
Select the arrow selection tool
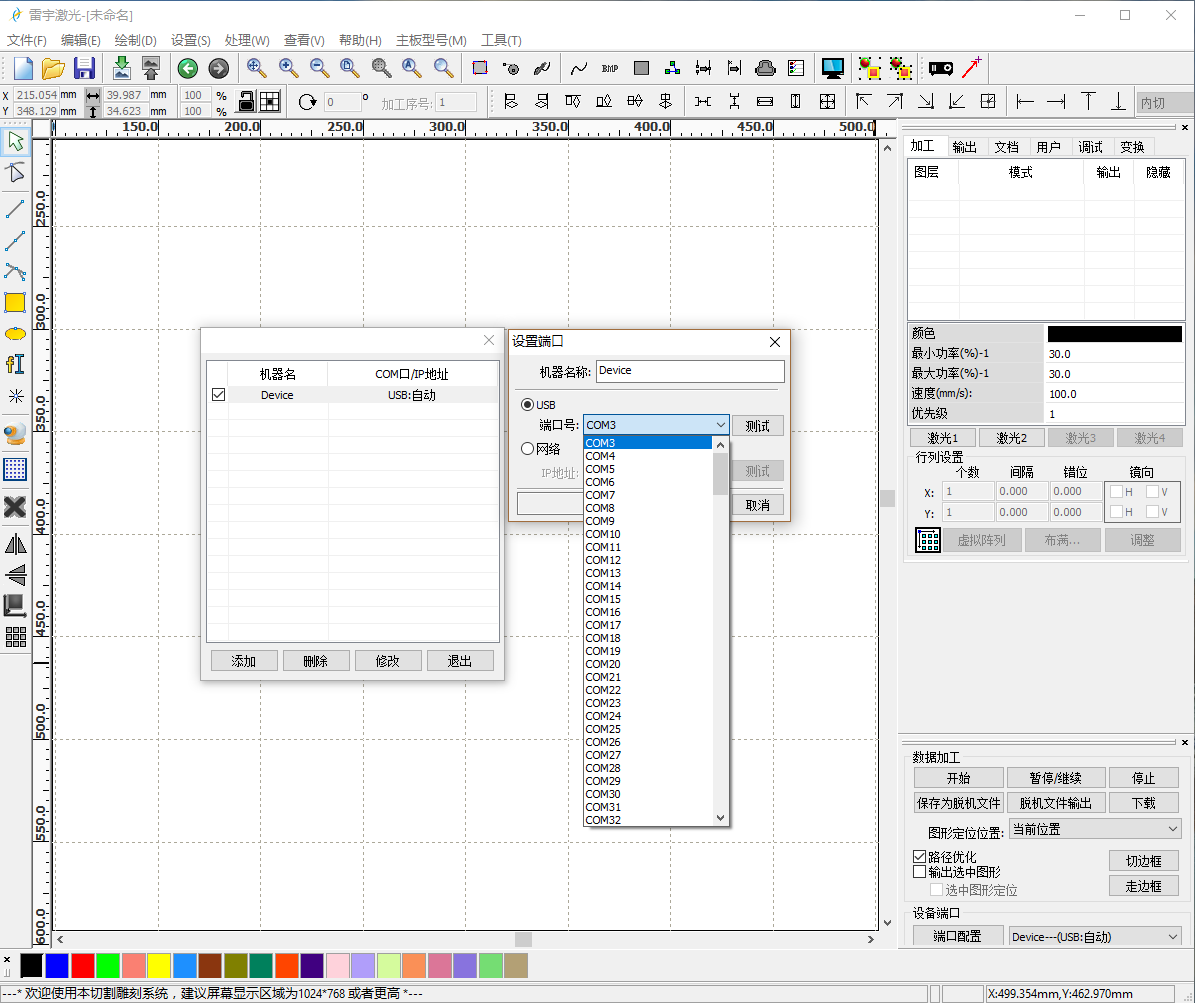pyautogui.click(x=15, y=141)
